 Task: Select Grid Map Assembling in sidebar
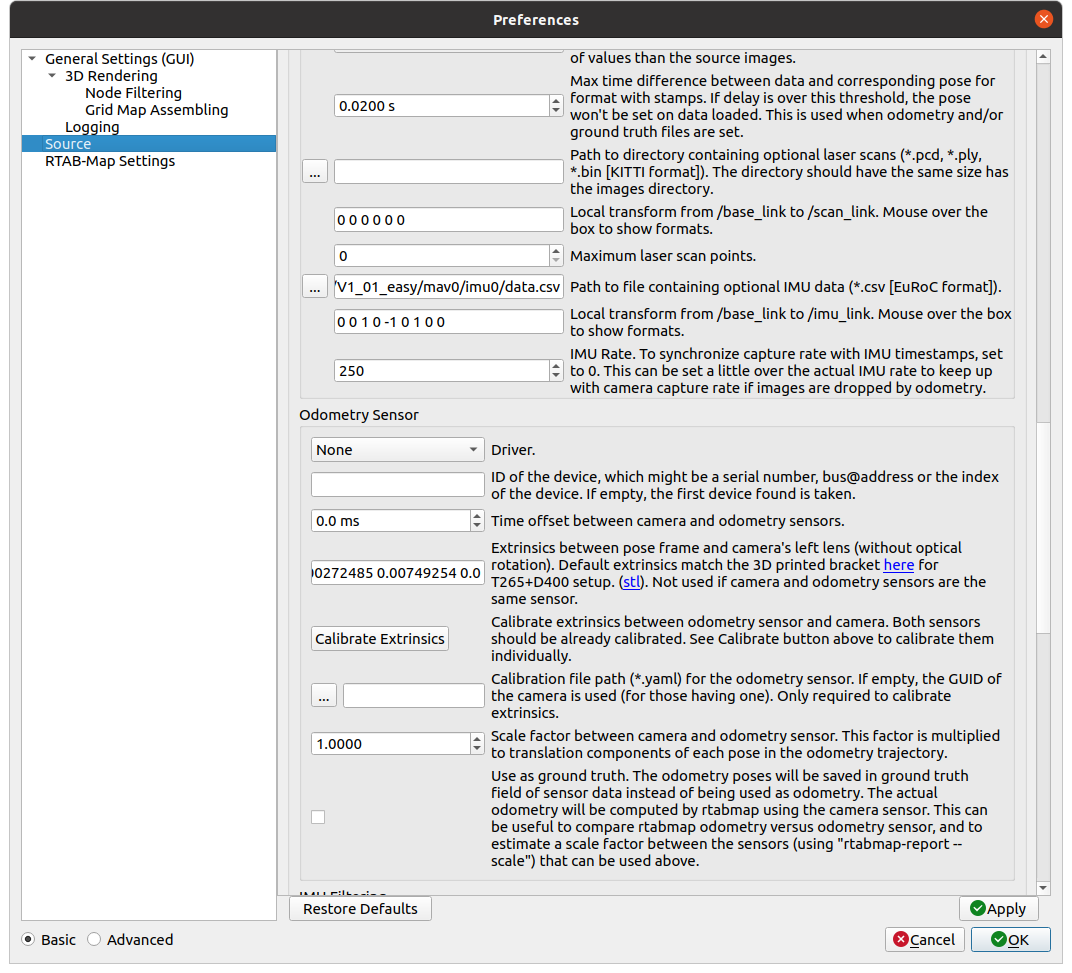click(x=156, y=110)
